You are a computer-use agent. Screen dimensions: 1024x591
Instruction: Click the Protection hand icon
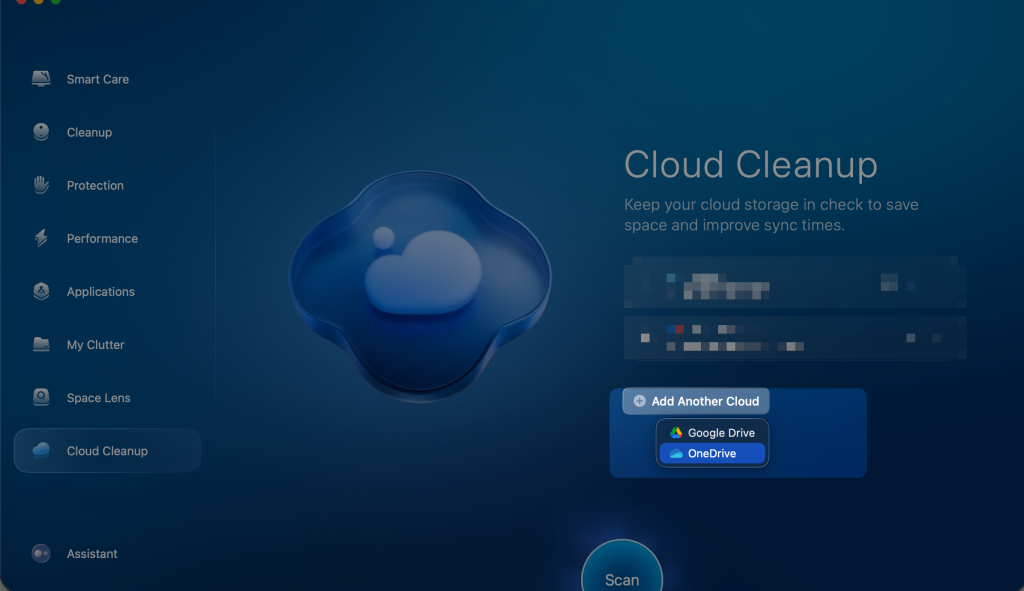(x=40, y=185)
